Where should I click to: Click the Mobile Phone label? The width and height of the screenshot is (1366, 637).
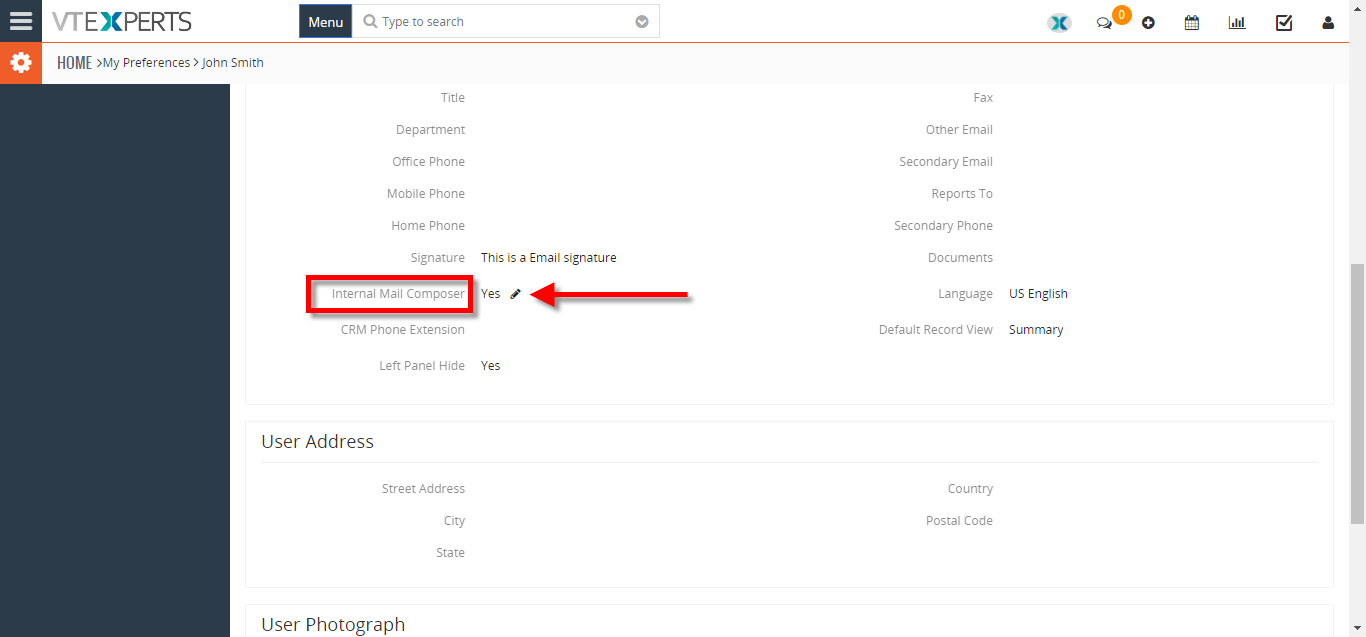[x=426, y=194]
